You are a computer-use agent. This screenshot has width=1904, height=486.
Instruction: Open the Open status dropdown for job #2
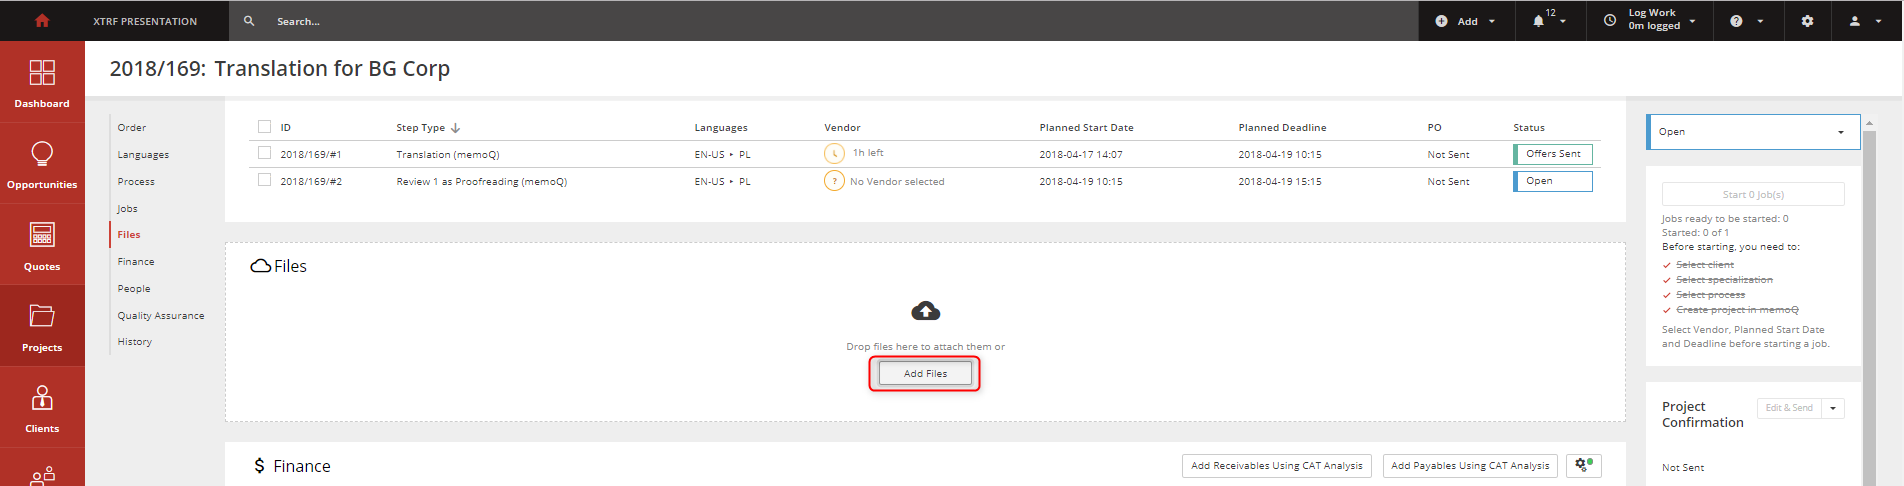(1553, 181)
